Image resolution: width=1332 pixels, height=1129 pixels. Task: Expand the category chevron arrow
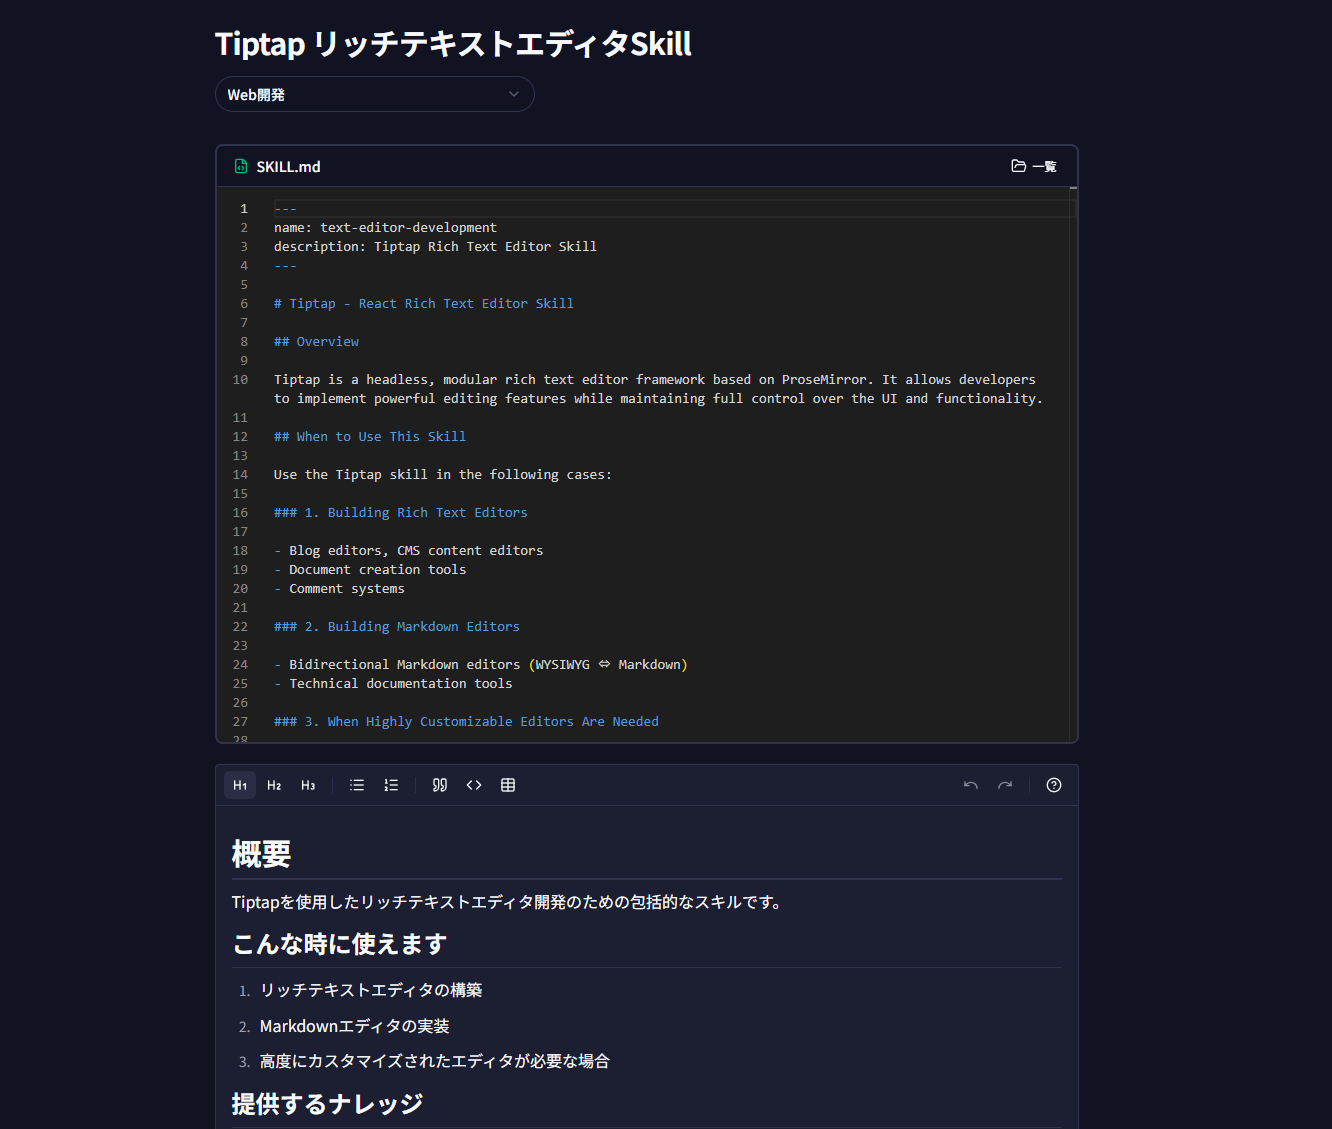514,94
